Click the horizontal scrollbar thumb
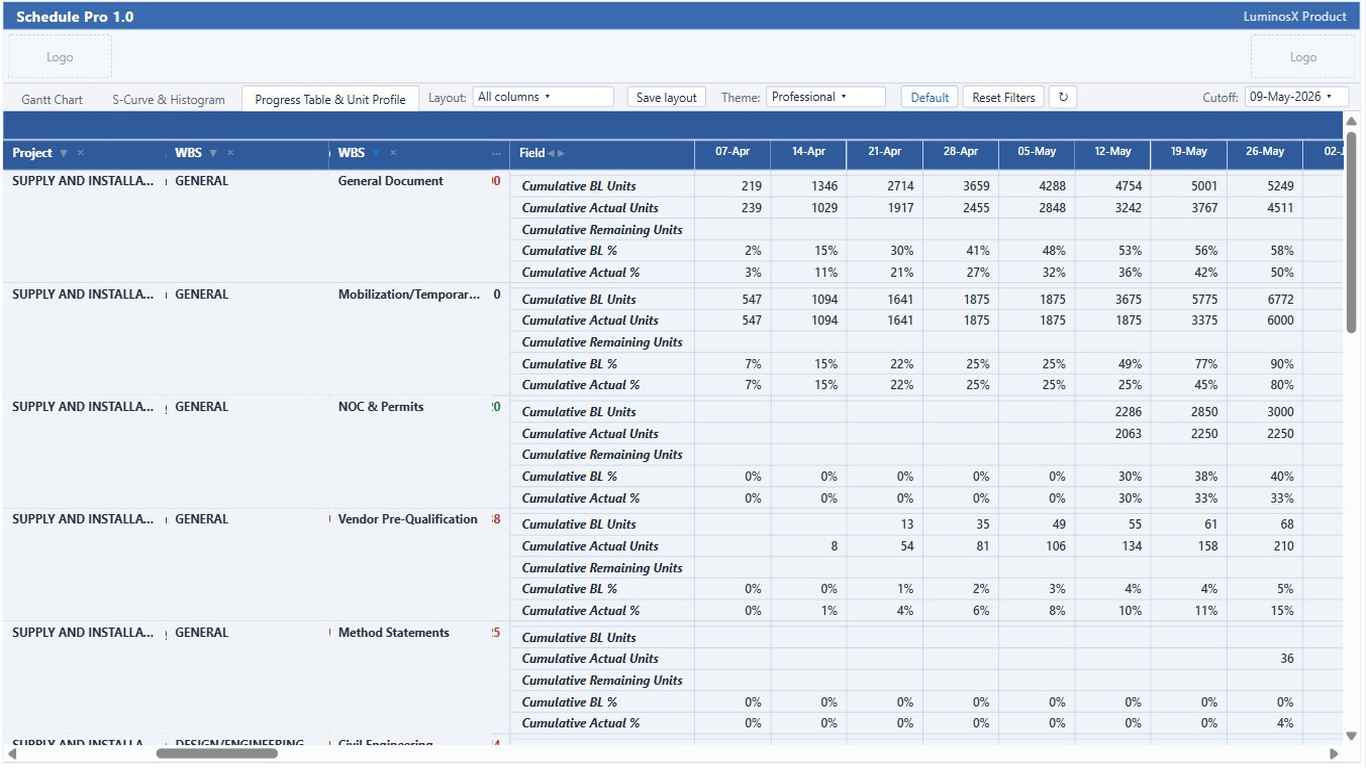This screenshot has width=1366, height=768. coord(217,753)
